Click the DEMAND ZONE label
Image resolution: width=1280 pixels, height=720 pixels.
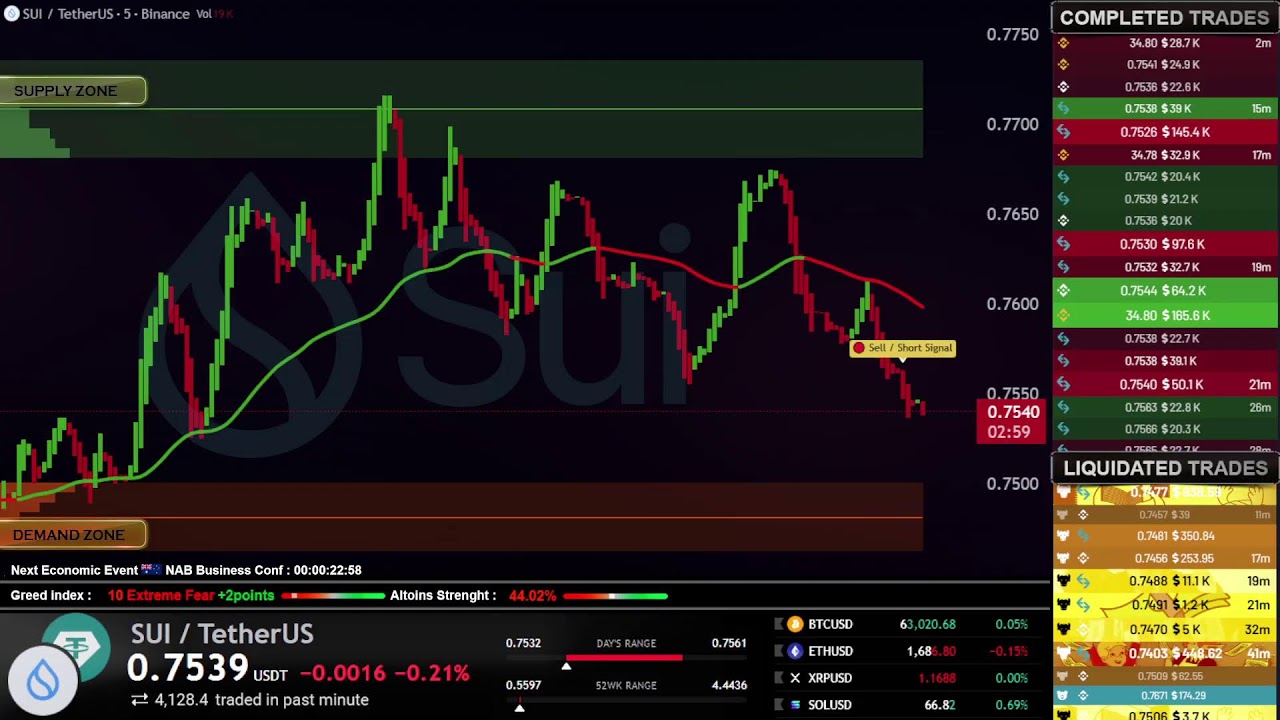point(72,535)
